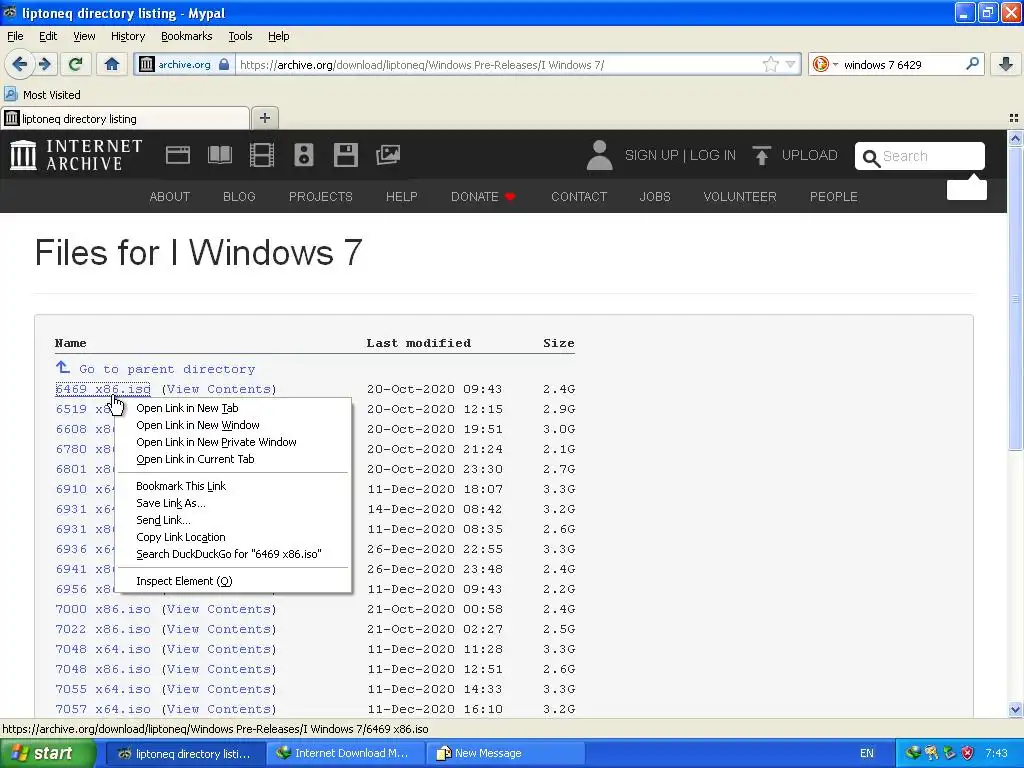The image size is (1024, 768).
Task: Go forward with the Forward arrow
Action: (x=45, y=64)
